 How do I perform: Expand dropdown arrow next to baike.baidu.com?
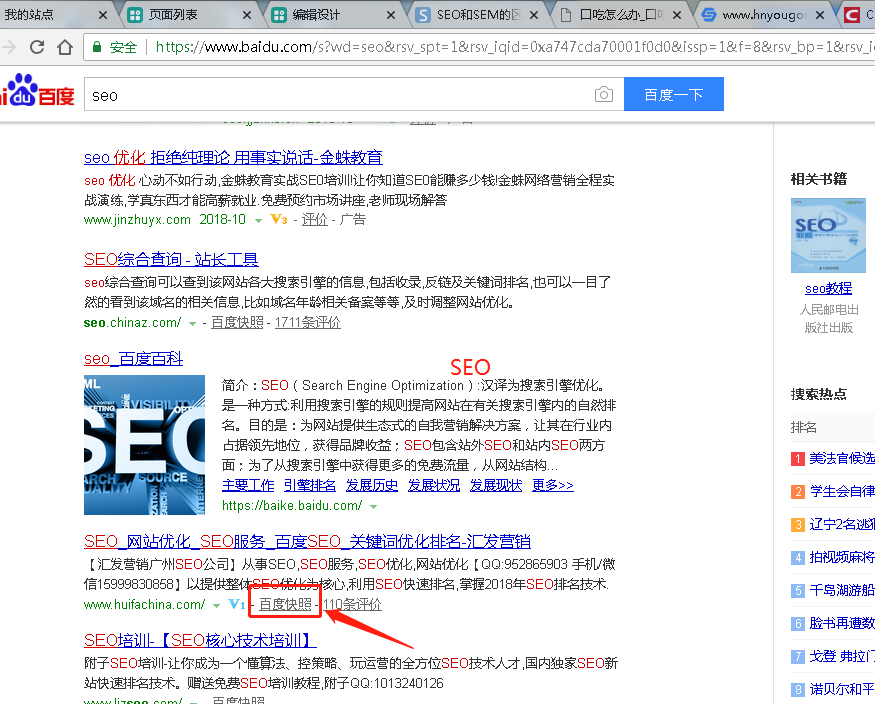coord(373,507)
